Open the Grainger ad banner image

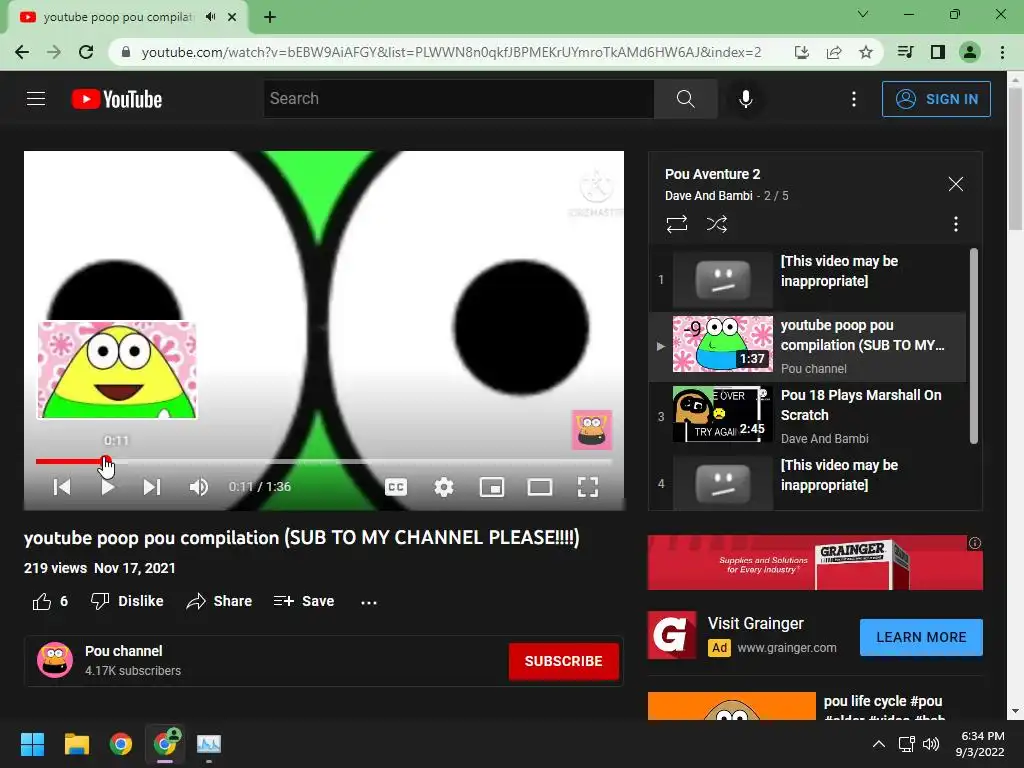tap(814, 562)
